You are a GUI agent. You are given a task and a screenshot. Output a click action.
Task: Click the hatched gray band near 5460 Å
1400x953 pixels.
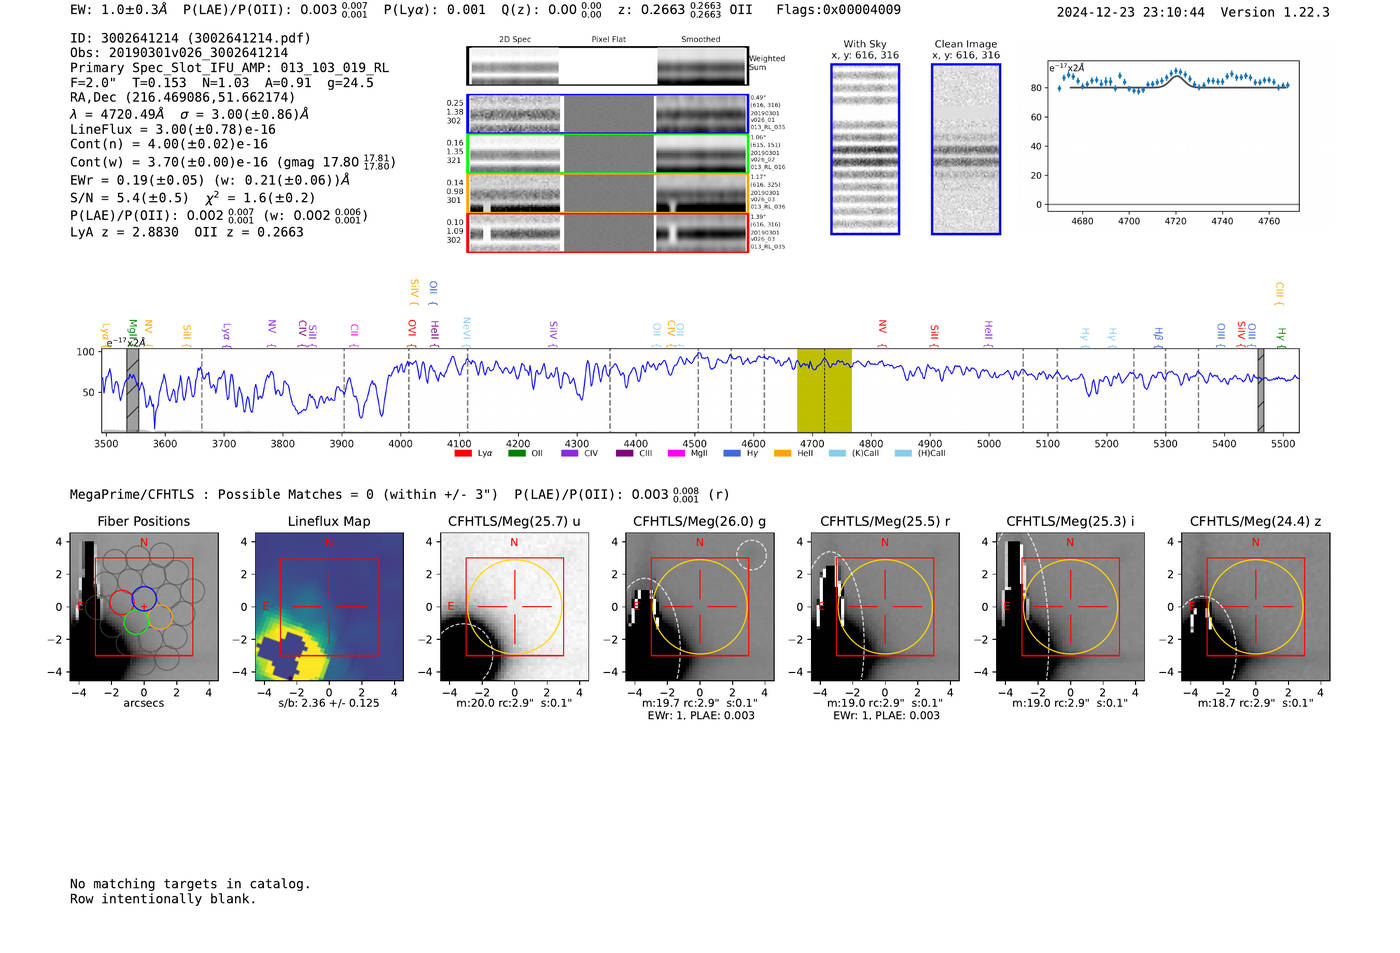pos(1261,390)
